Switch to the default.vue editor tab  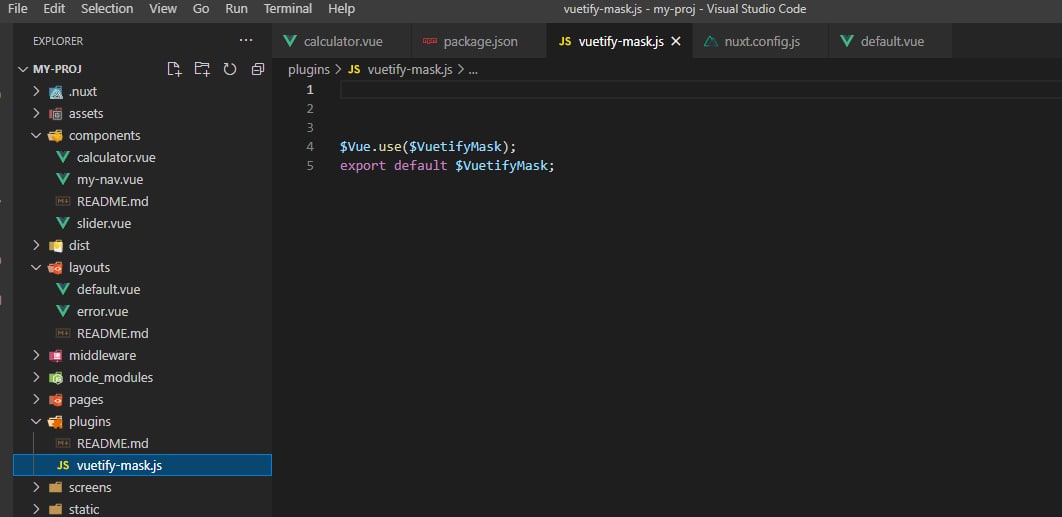pyautogui.click(x=890, y=41)
